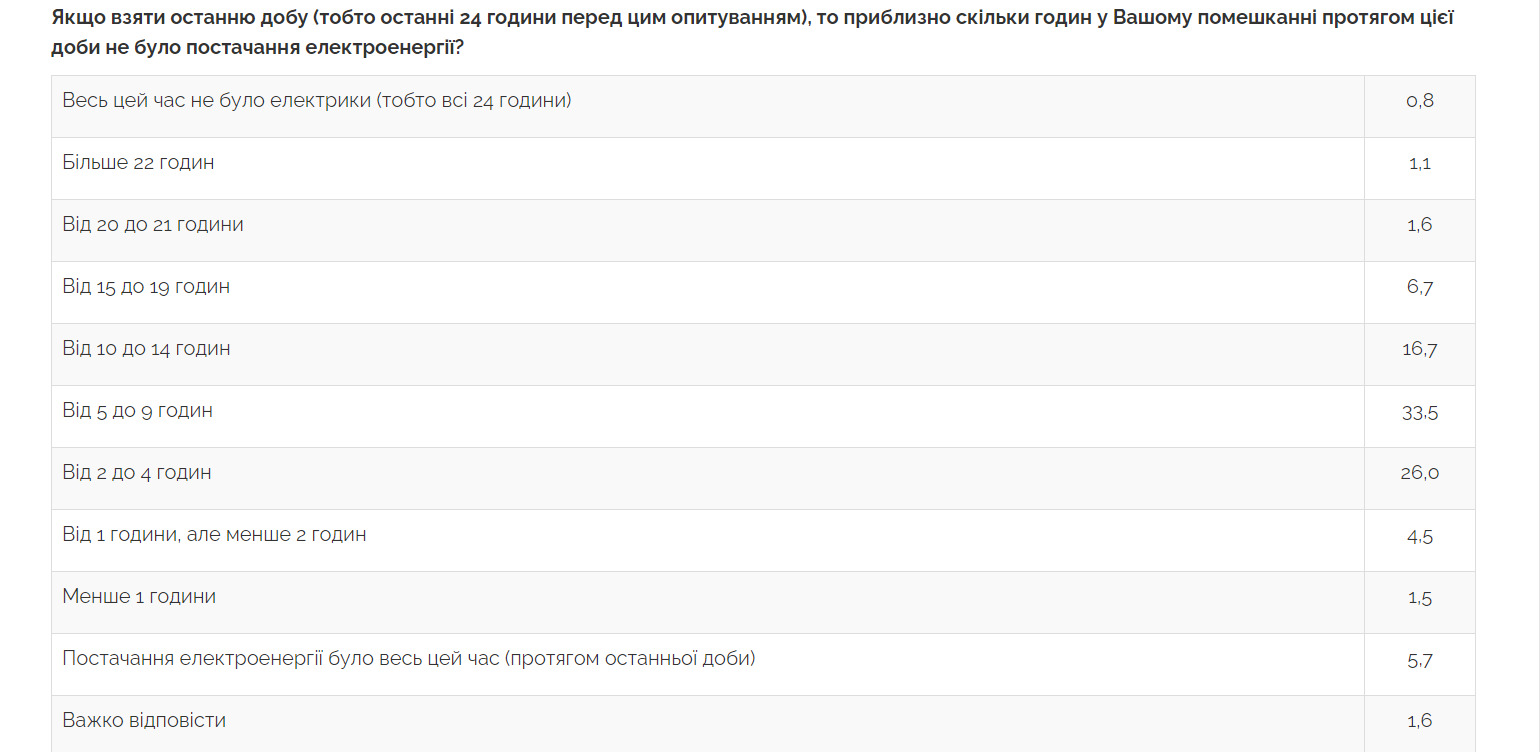The image size is (1540, 752).
Task: Select the 'Весь цей час не було електрики' row
Action: (x=763, y=107)
